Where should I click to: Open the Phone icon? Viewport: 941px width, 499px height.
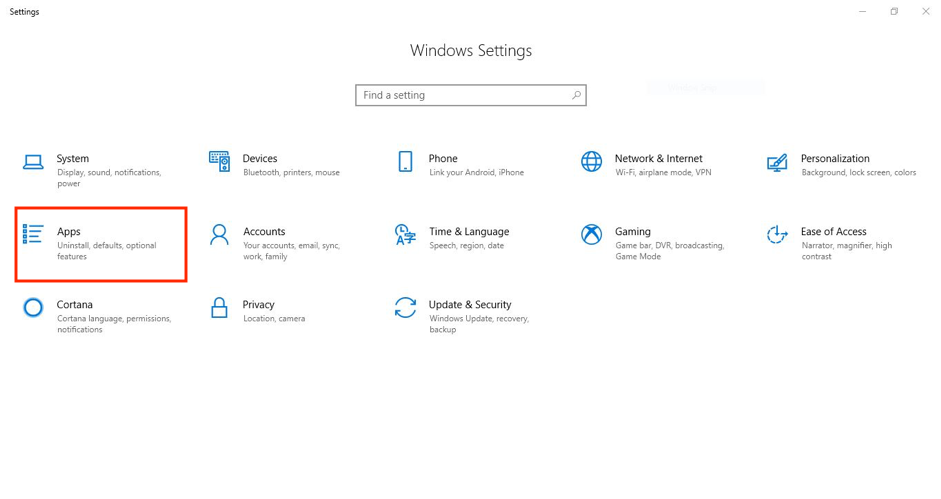pos(405,162)
